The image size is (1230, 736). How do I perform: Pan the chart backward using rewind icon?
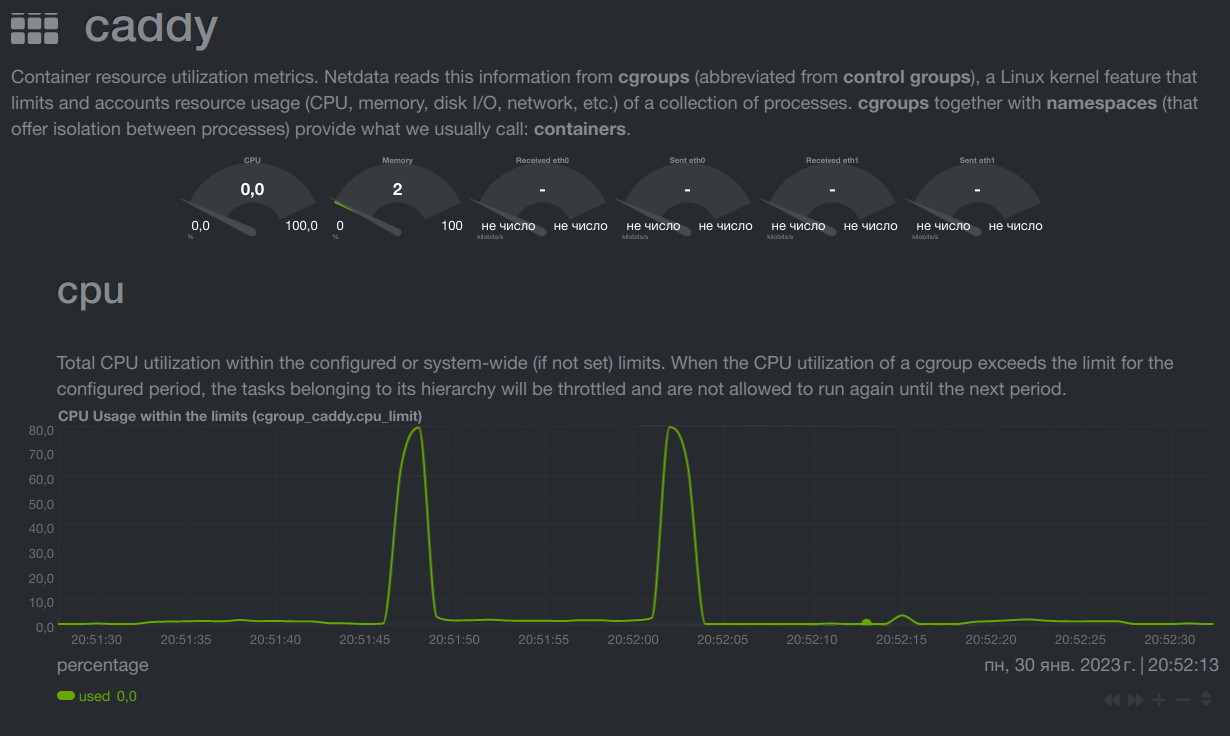click(x=1111, y=699)
